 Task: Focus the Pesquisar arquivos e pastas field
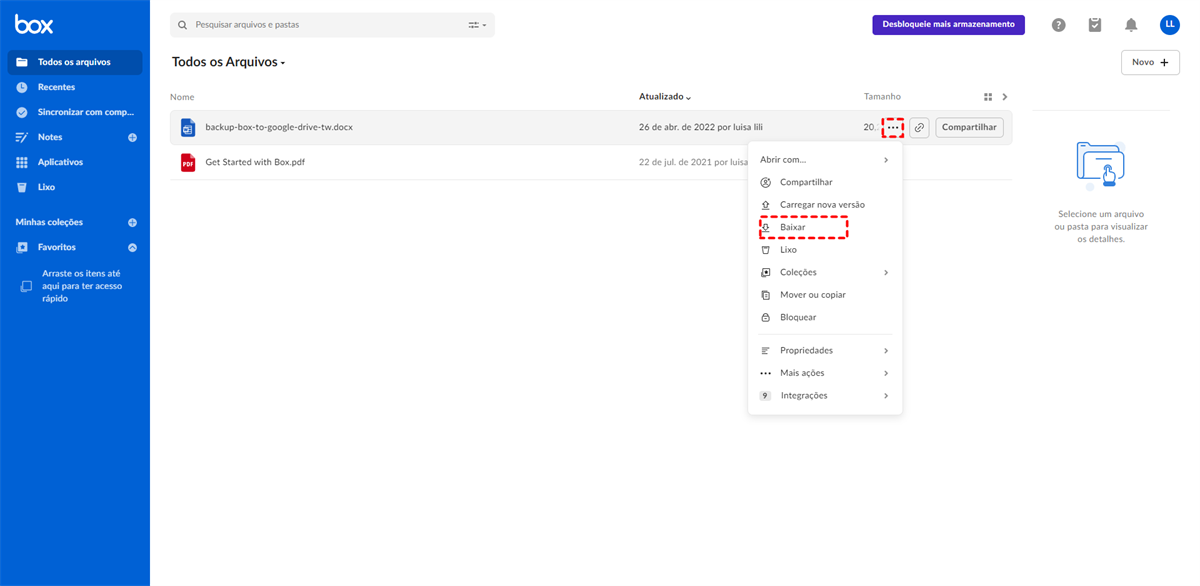[320, 25]
